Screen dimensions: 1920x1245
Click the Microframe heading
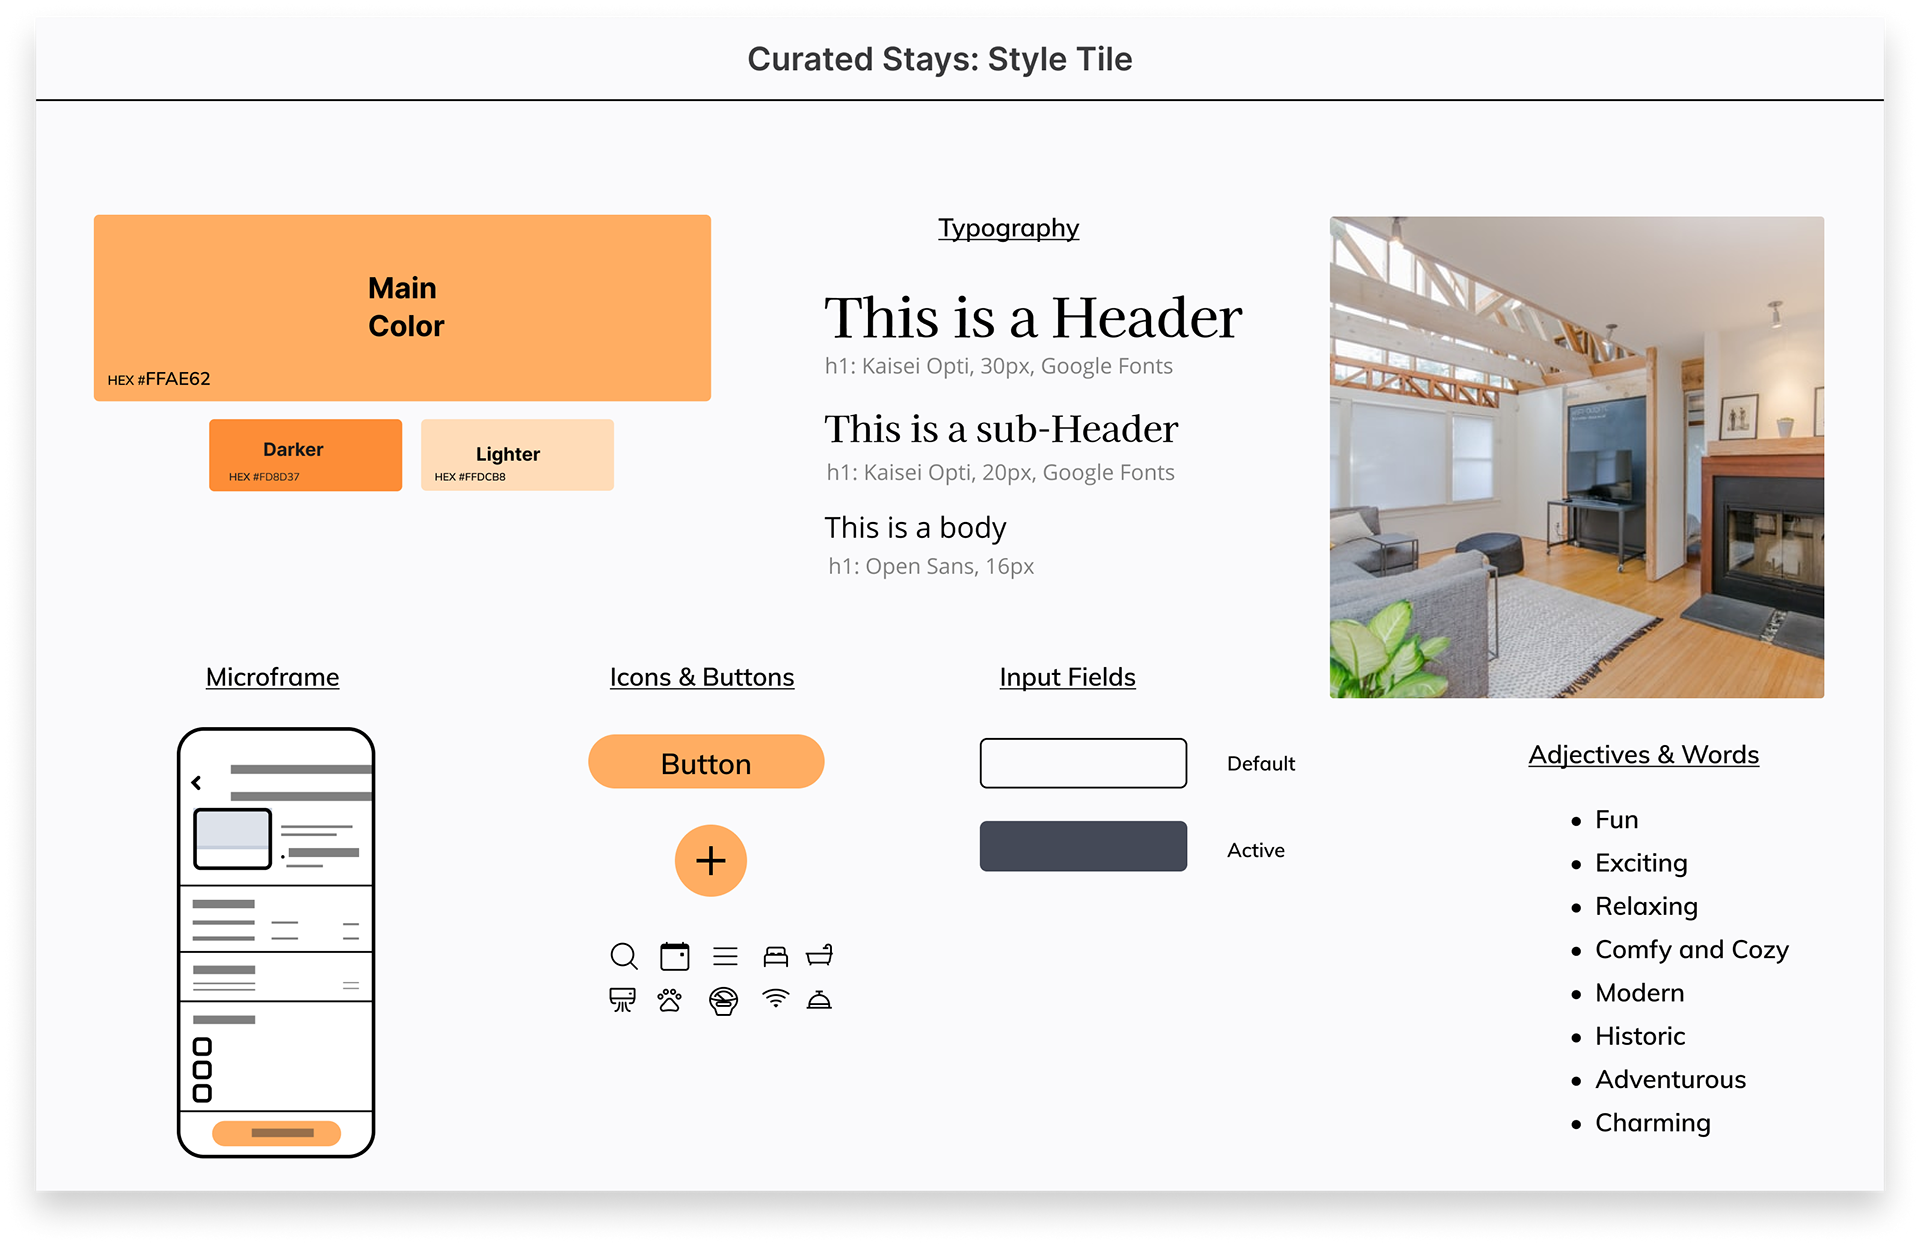[272, 677]
